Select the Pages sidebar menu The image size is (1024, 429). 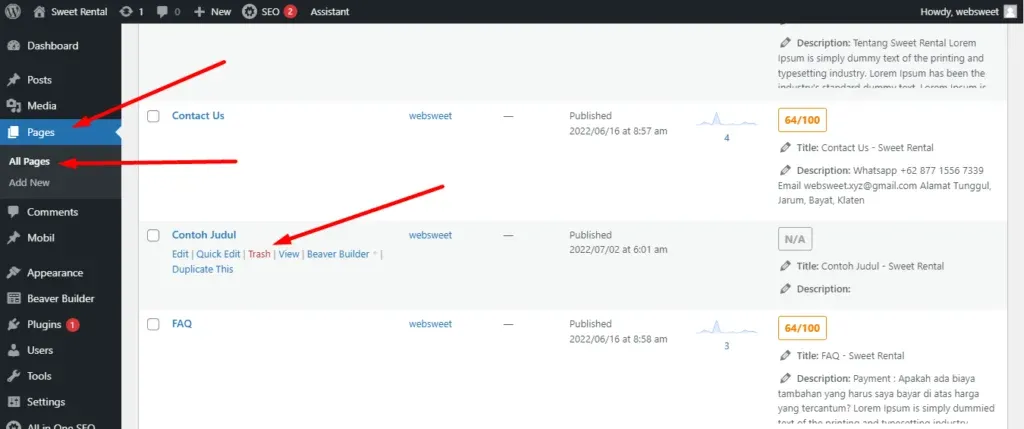[x=60, y=132]
